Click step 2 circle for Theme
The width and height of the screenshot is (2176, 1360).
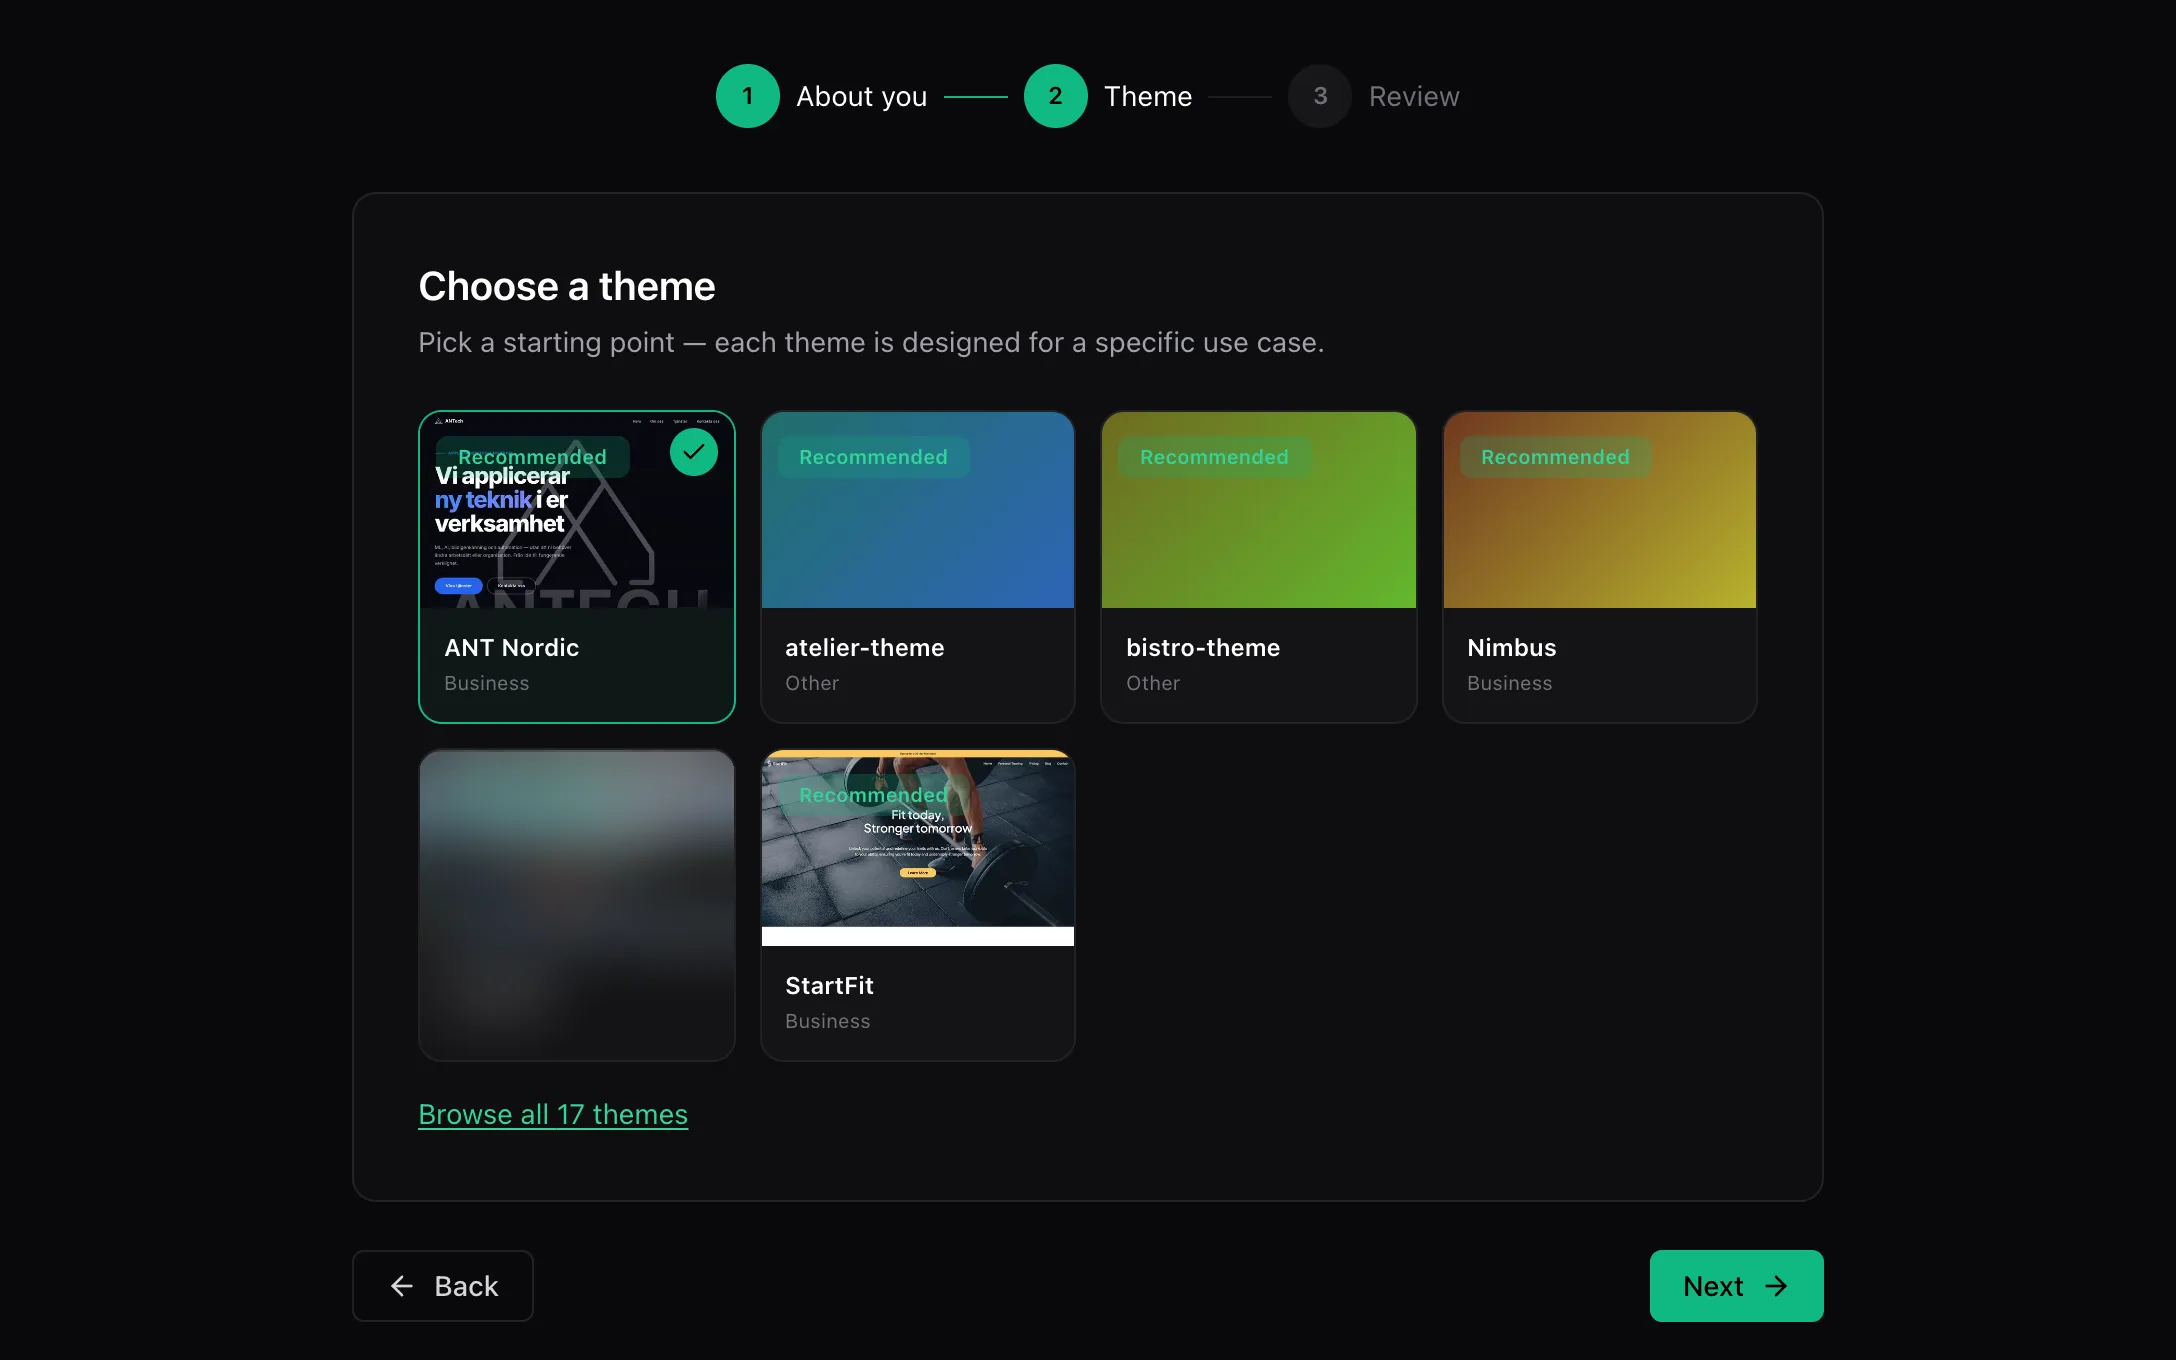coord(1055,96)
